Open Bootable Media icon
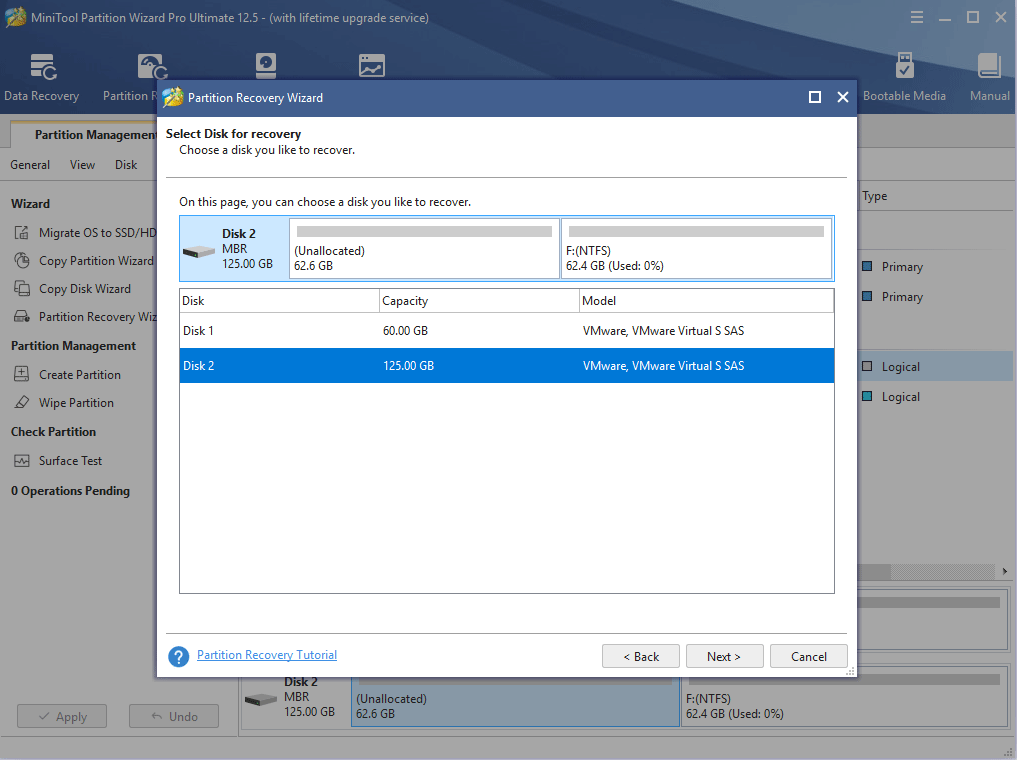Image resolution: width=1017 pixels, height=760 pixels. (904, 65)
